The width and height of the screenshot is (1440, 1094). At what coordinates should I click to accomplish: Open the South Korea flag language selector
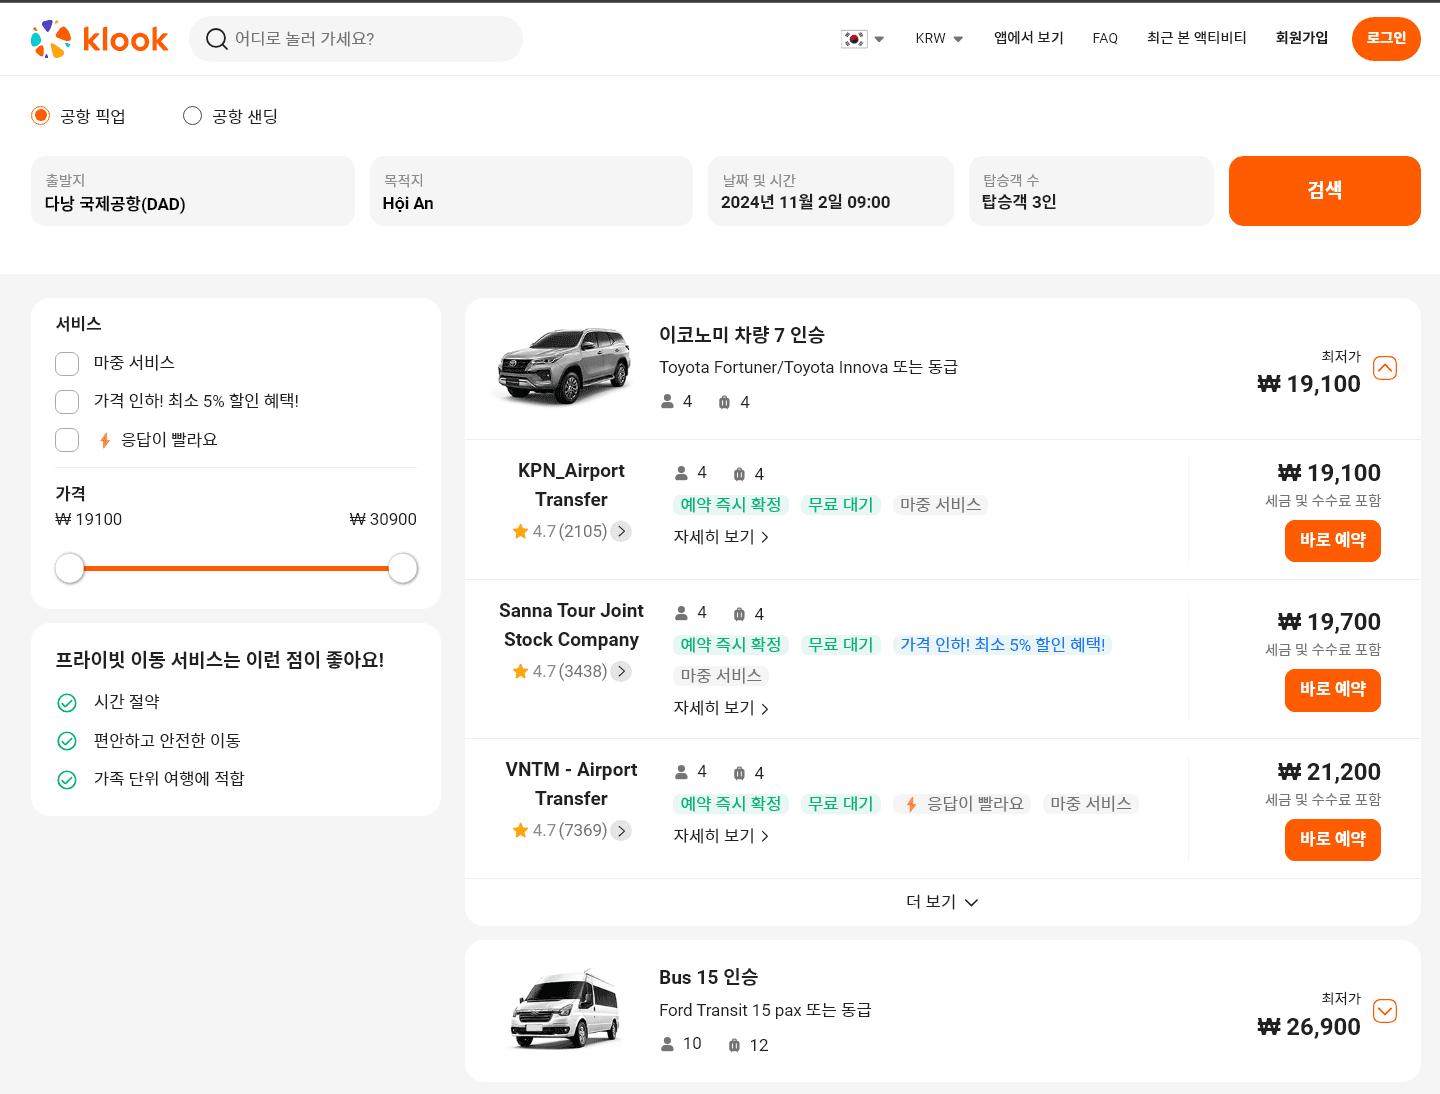pos(862,39)
